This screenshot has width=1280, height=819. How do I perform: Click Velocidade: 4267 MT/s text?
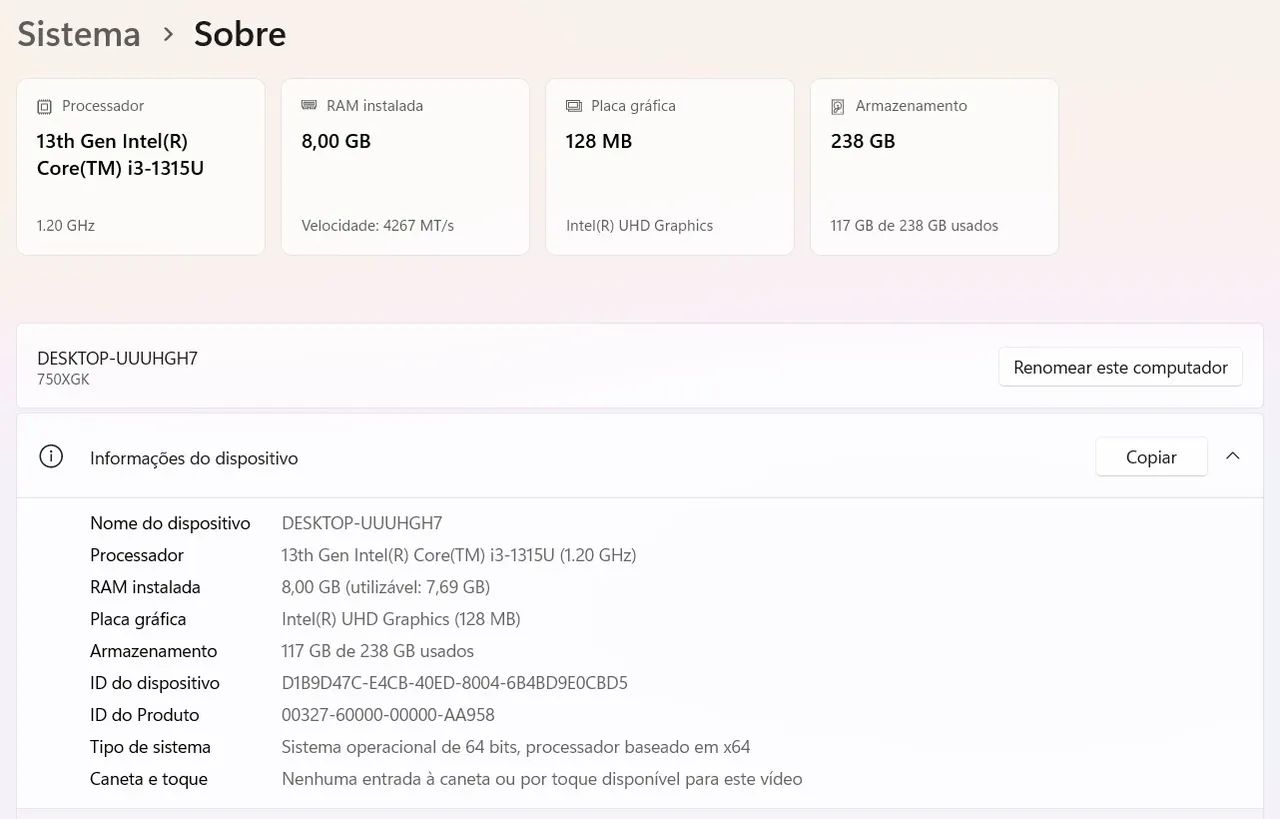click(x=378, y=226)
